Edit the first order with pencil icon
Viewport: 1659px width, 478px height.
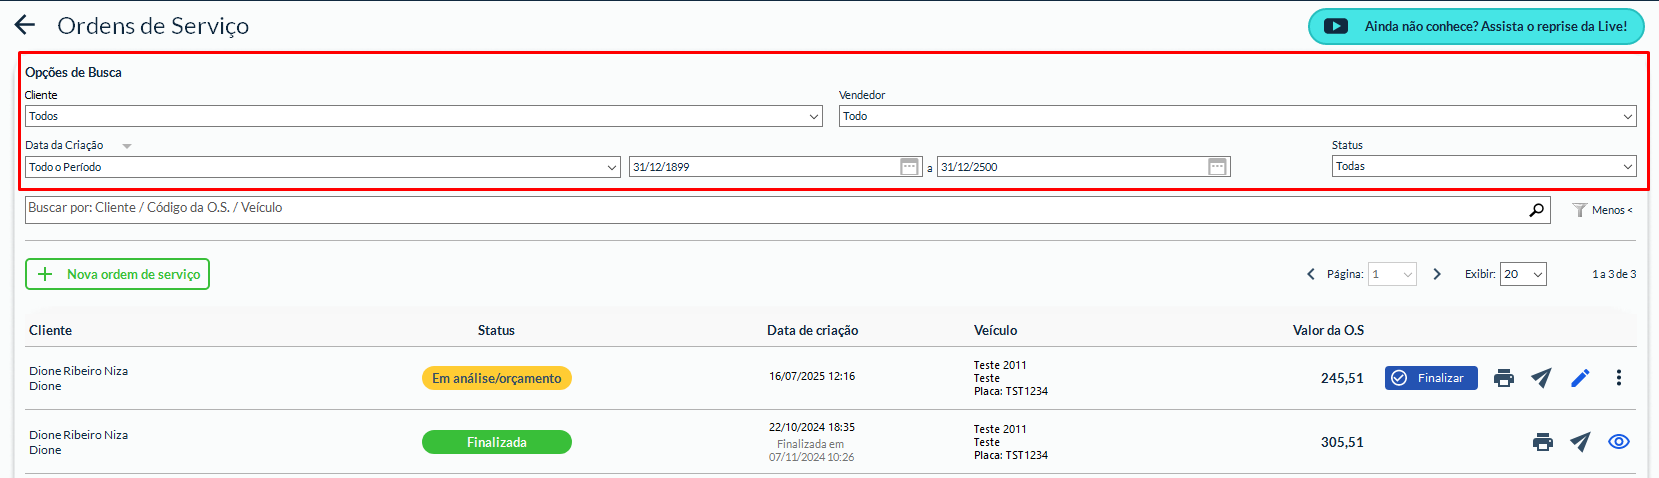click(x=1580, y=378)
